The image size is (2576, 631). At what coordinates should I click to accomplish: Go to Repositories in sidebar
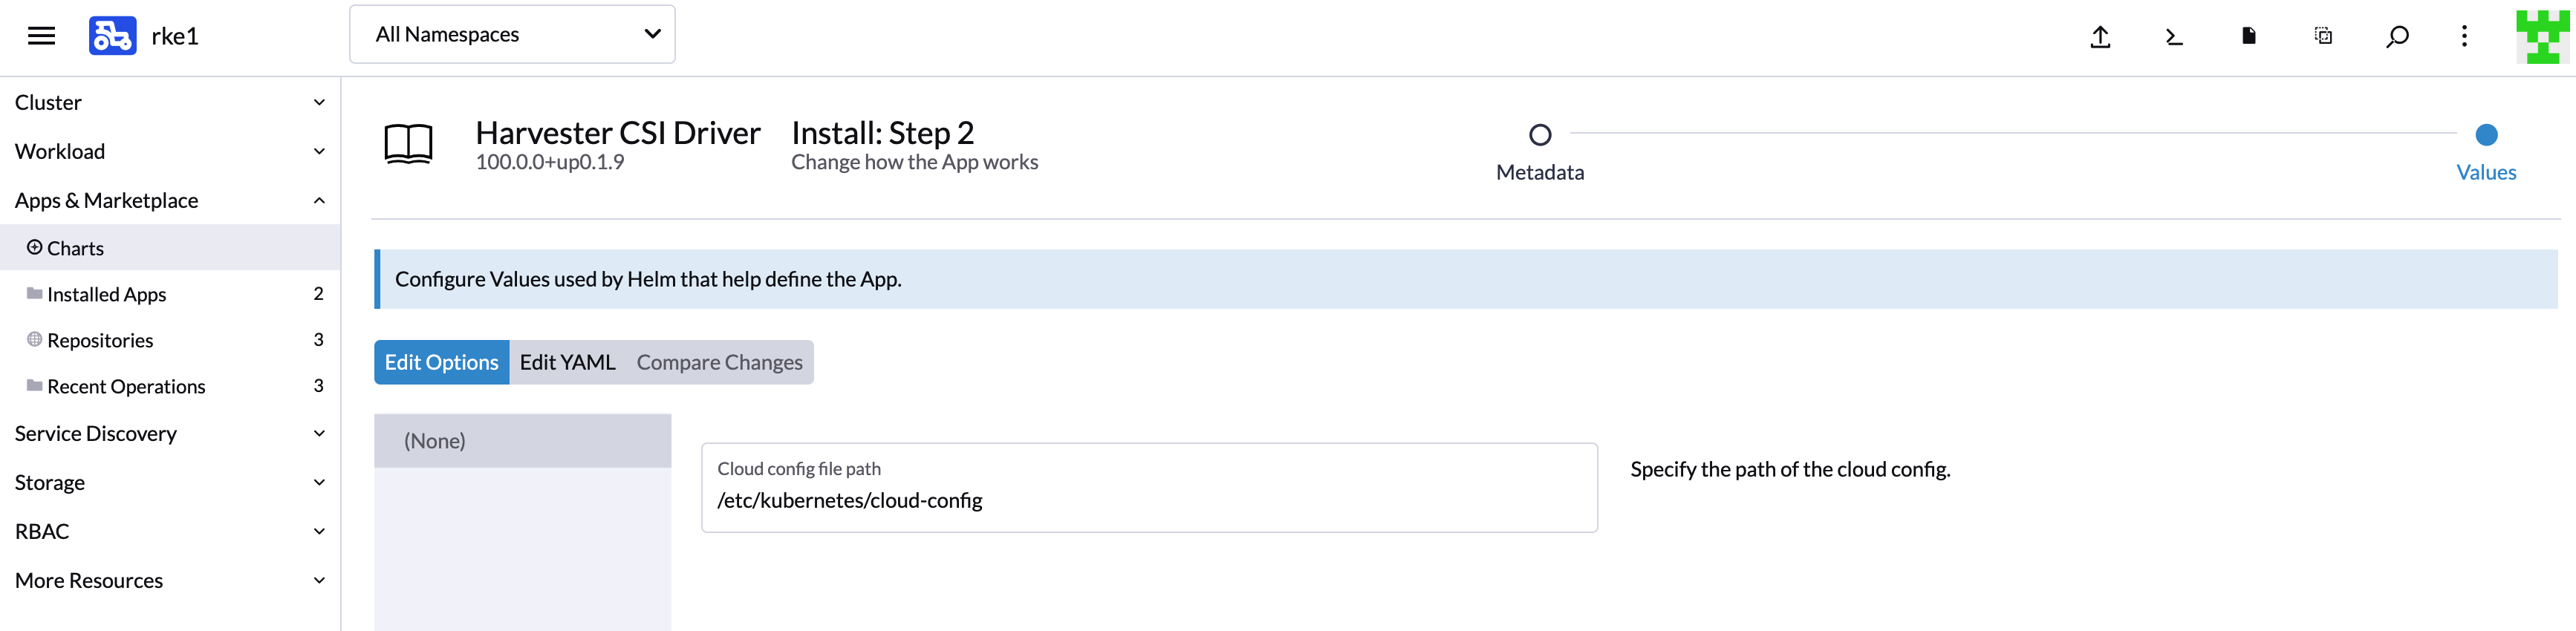tap(100, 341)
